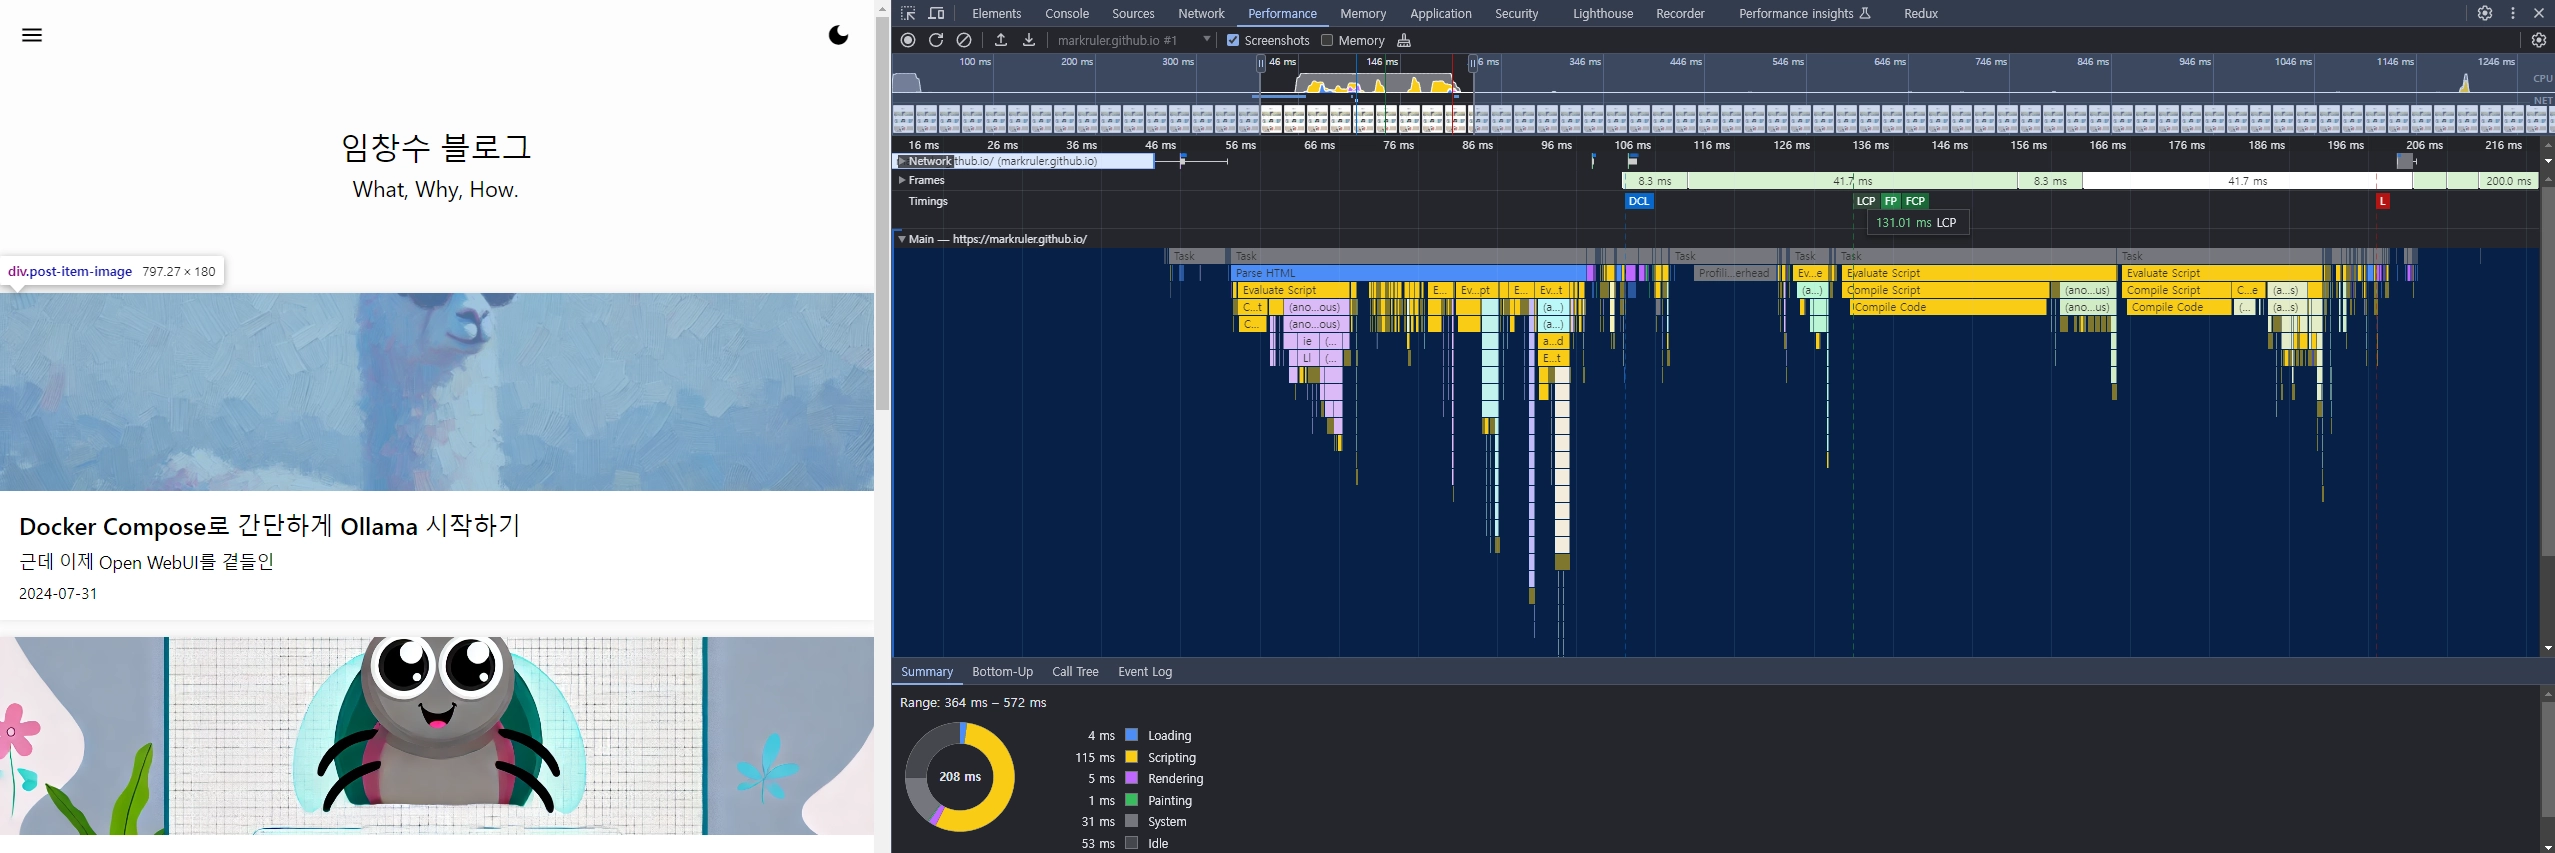Activate the inspect element picker icon
The image size is (2555, 853).
point(908,14)
